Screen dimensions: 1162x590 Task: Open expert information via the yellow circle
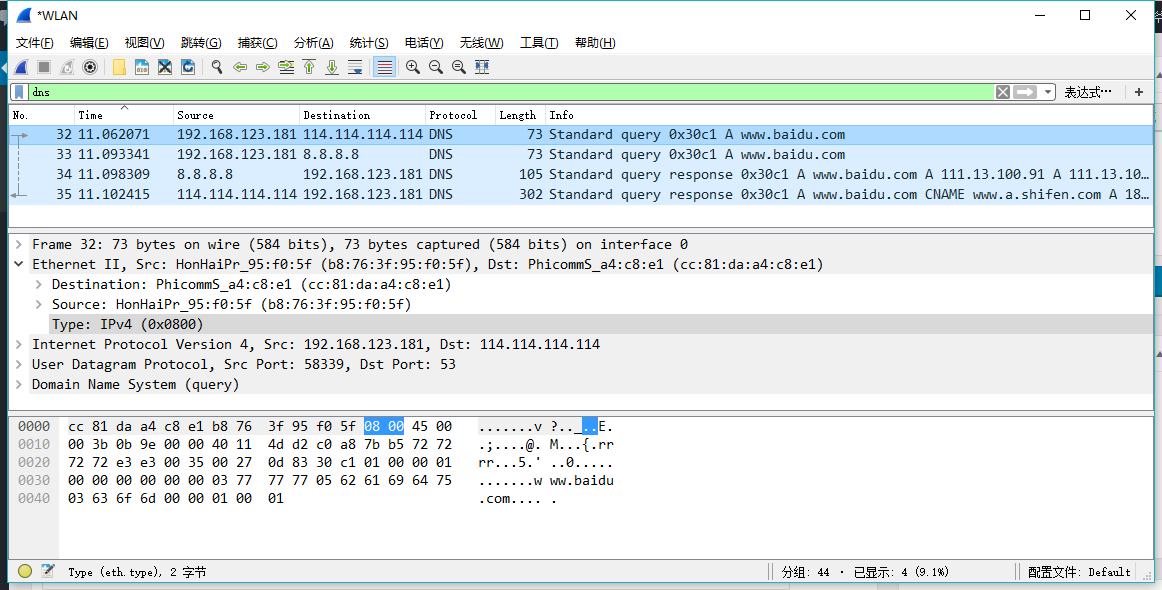tap(25, 571)
